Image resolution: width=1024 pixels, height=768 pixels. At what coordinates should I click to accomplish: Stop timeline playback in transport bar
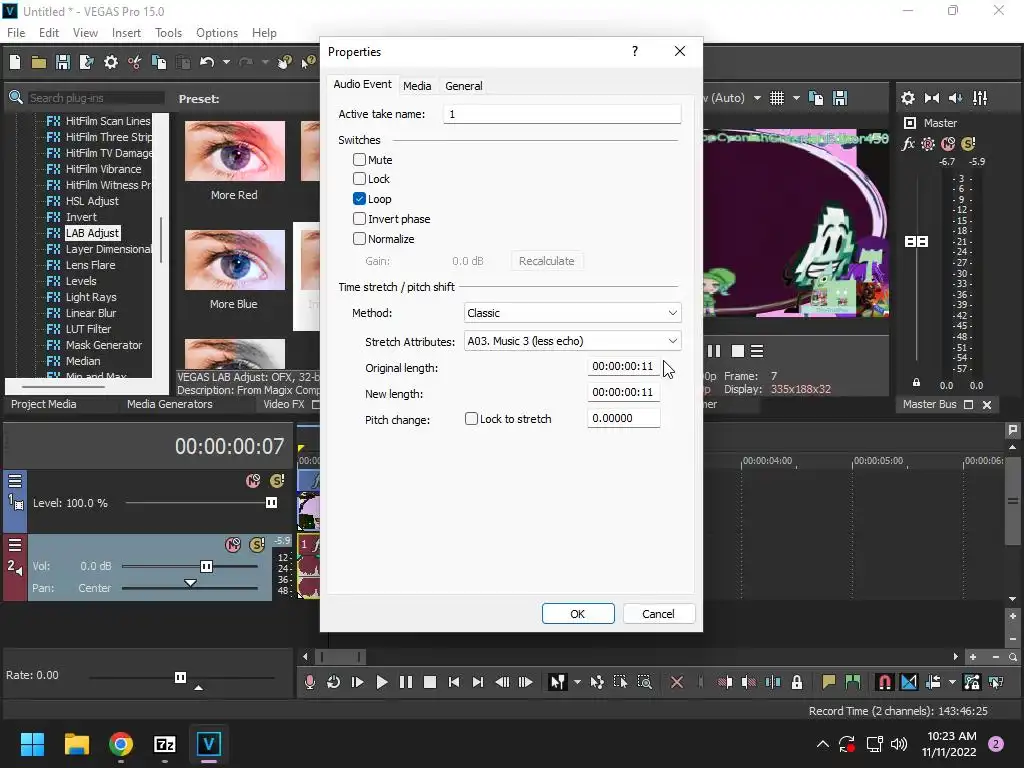pos(430,682)
